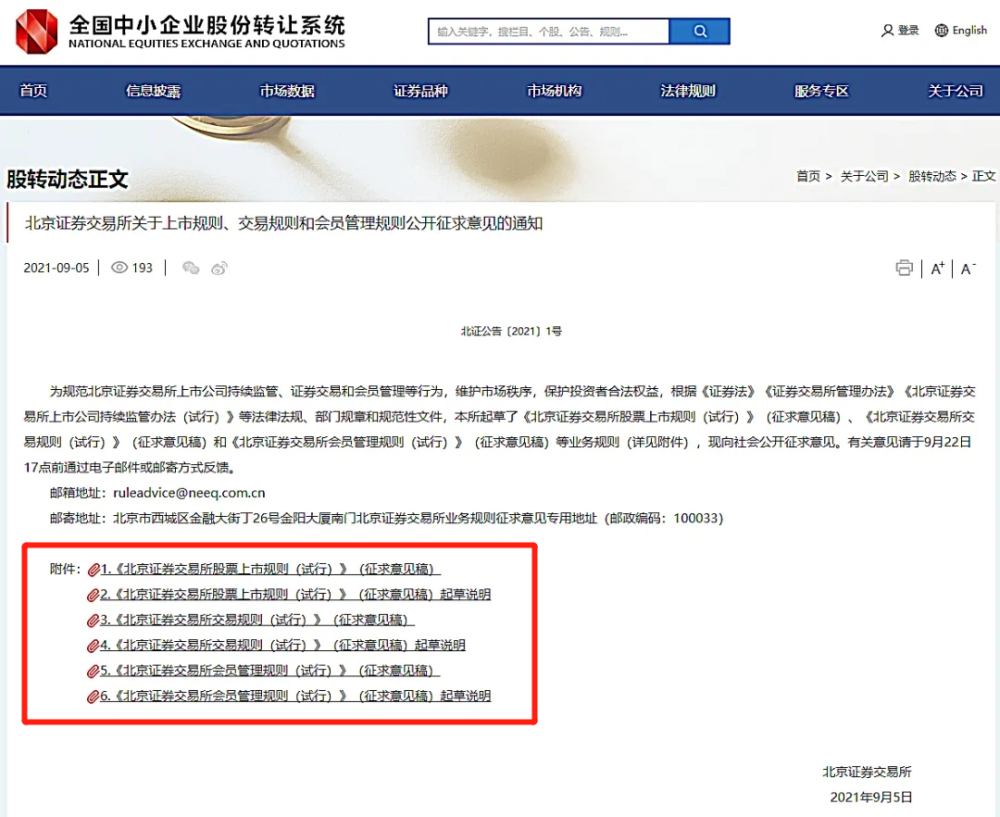Open attachment 6 会员管理规则 起草说明
This screenshot has height=817, width=1000.
click(x=295, y=696)
